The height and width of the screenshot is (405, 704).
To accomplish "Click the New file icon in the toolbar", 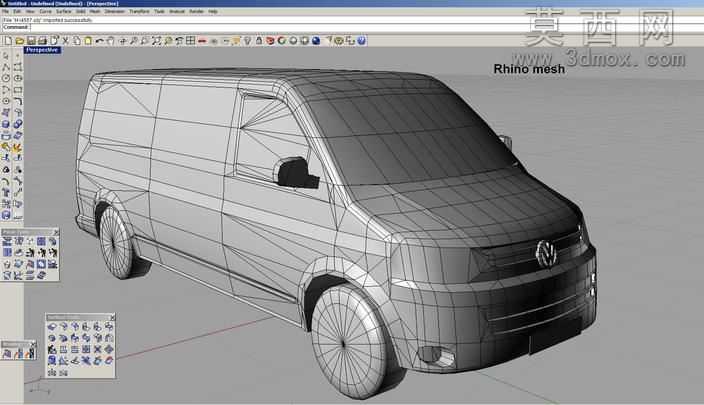I will (x=8, y=41).
